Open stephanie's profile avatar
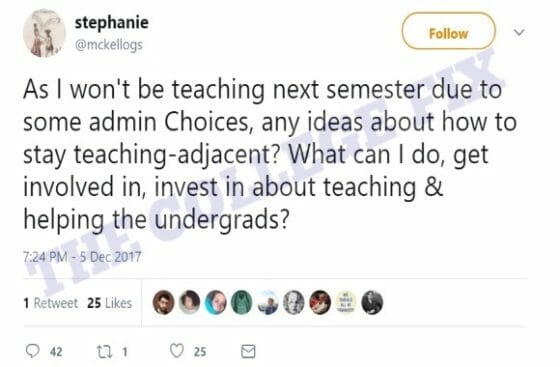560x367 pixels. tap(44, 33)
